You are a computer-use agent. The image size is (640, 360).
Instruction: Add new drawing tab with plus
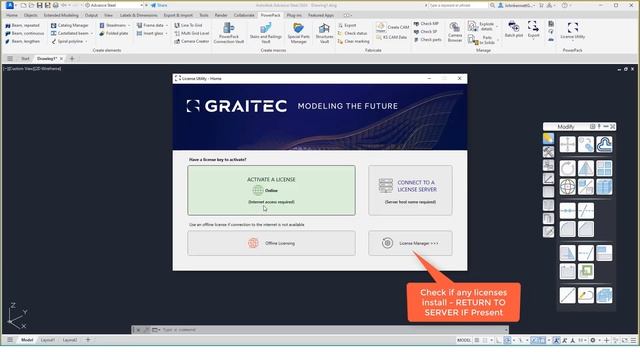(x=72, y=59)
